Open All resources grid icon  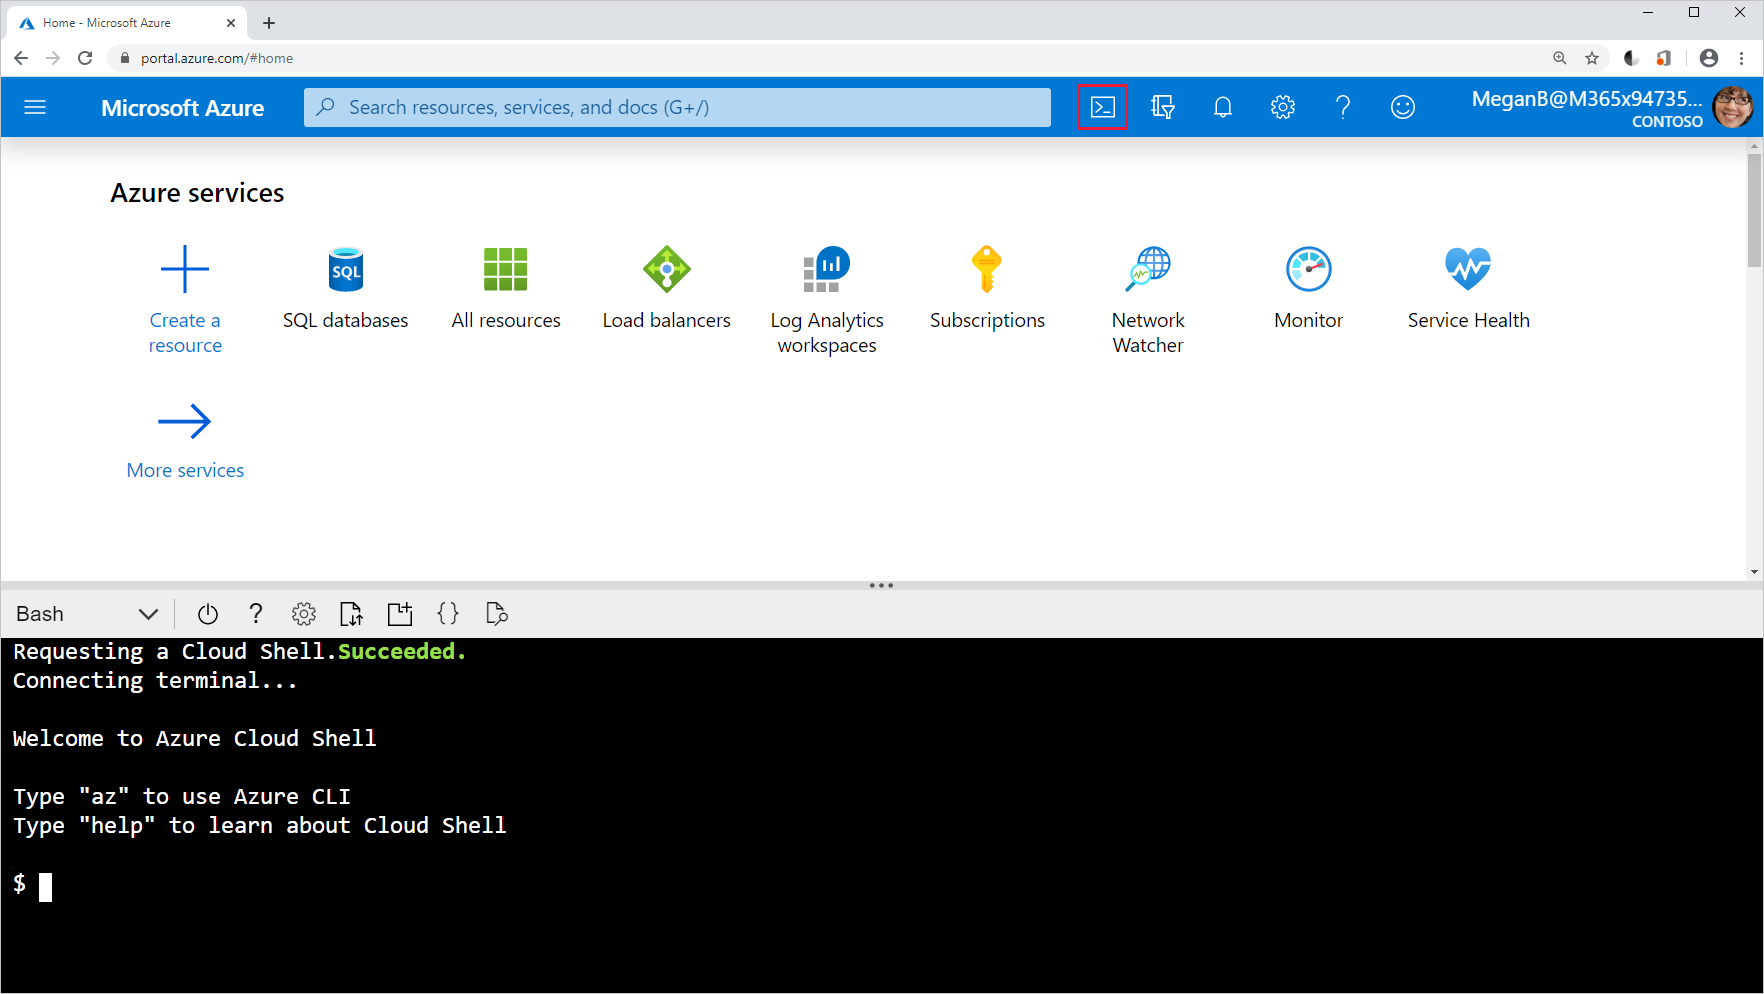click(x=505, y=268)
